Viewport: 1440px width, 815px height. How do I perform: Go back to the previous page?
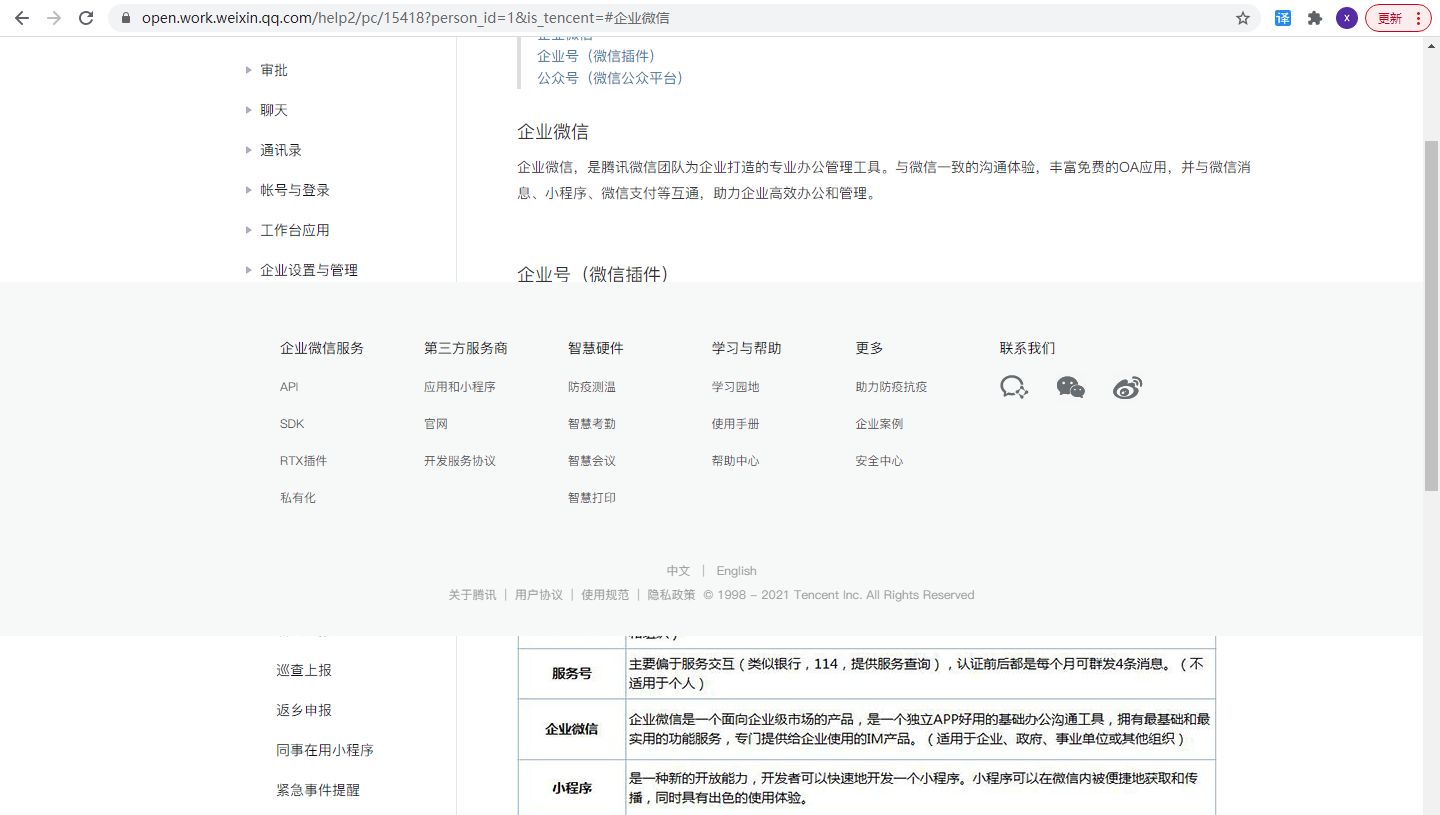(x=22, y=18)
